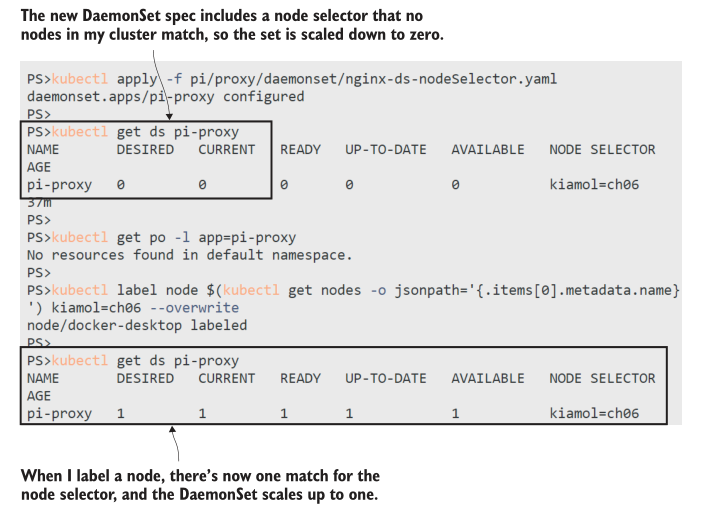Screen dimensions: 702x515
Task: Click the AVAILABLE value of 1
Action: [x=455, y=413]
